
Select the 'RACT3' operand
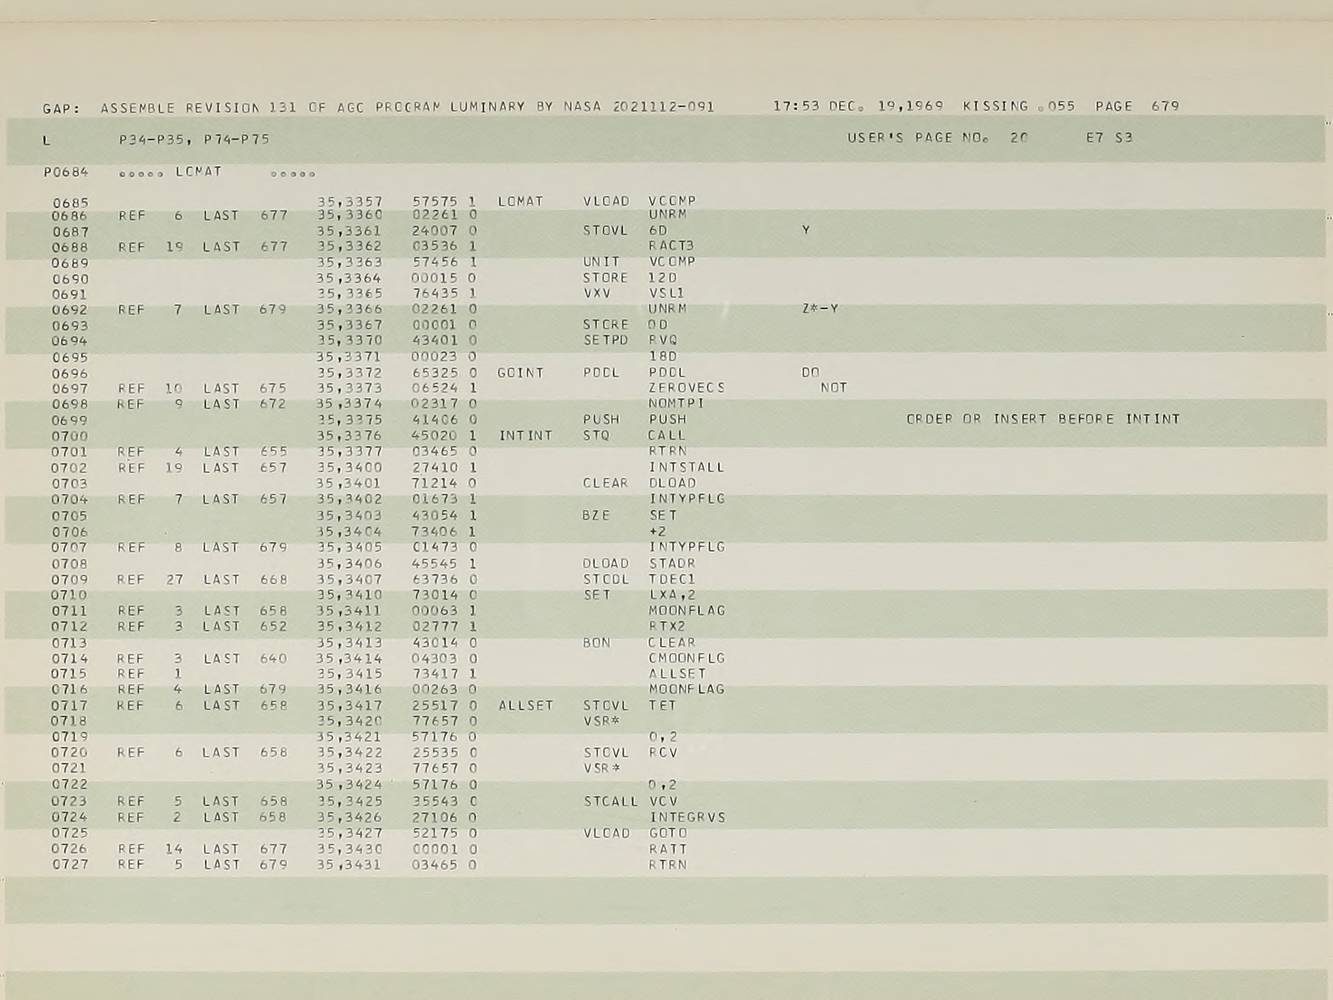click(x=671, y=246)
